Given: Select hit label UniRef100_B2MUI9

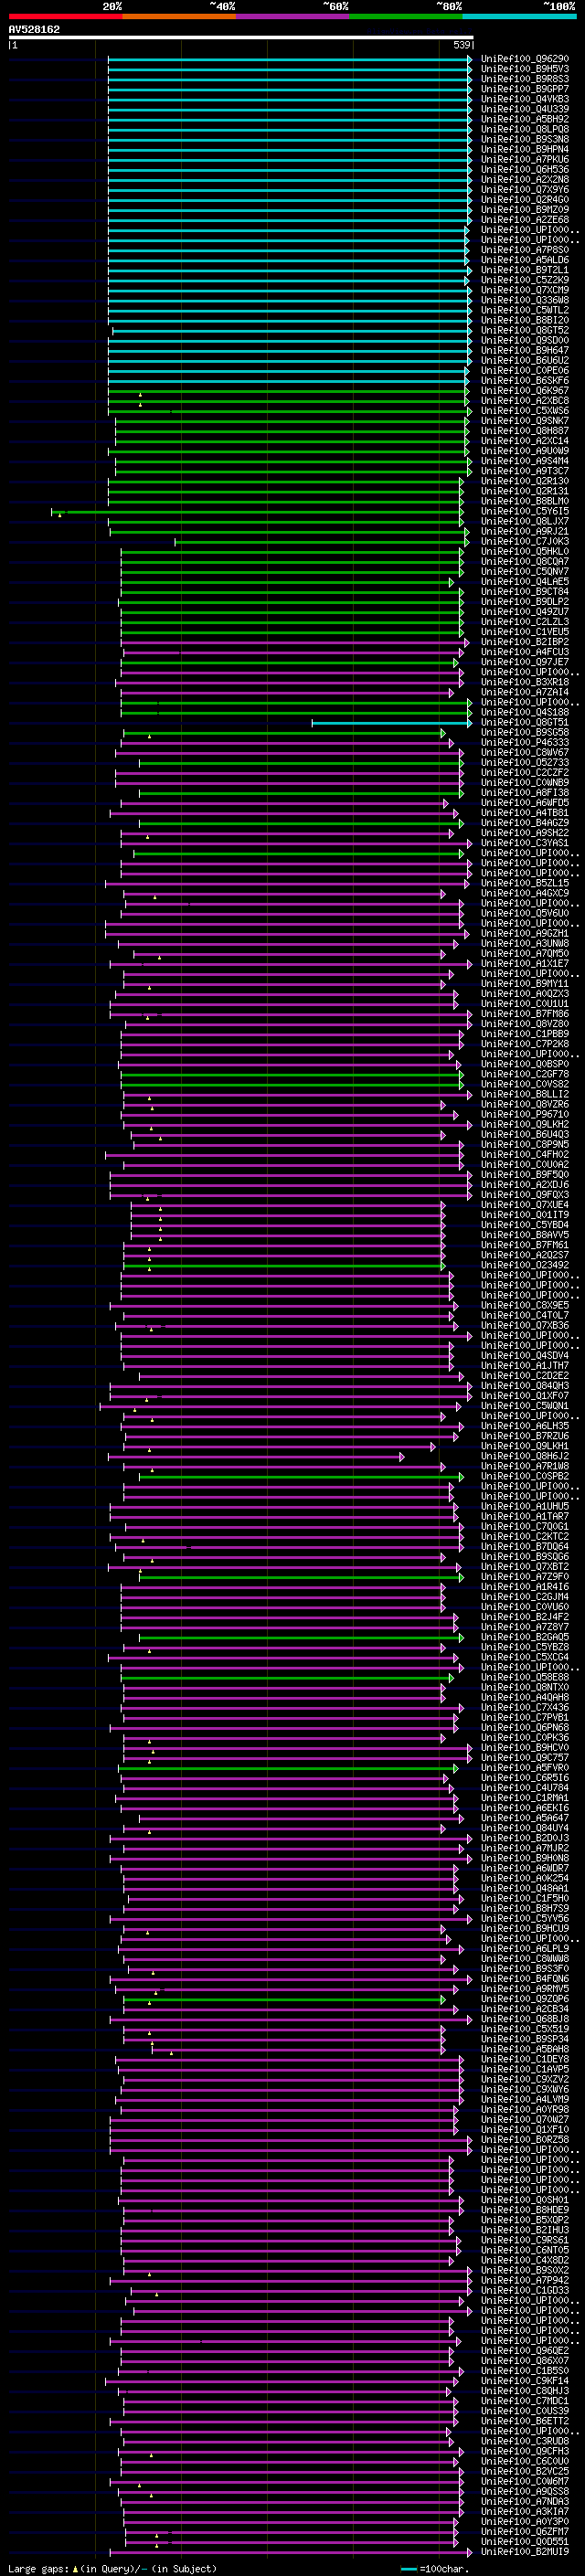Looking at the screenshot, I should pos(525,2552).
